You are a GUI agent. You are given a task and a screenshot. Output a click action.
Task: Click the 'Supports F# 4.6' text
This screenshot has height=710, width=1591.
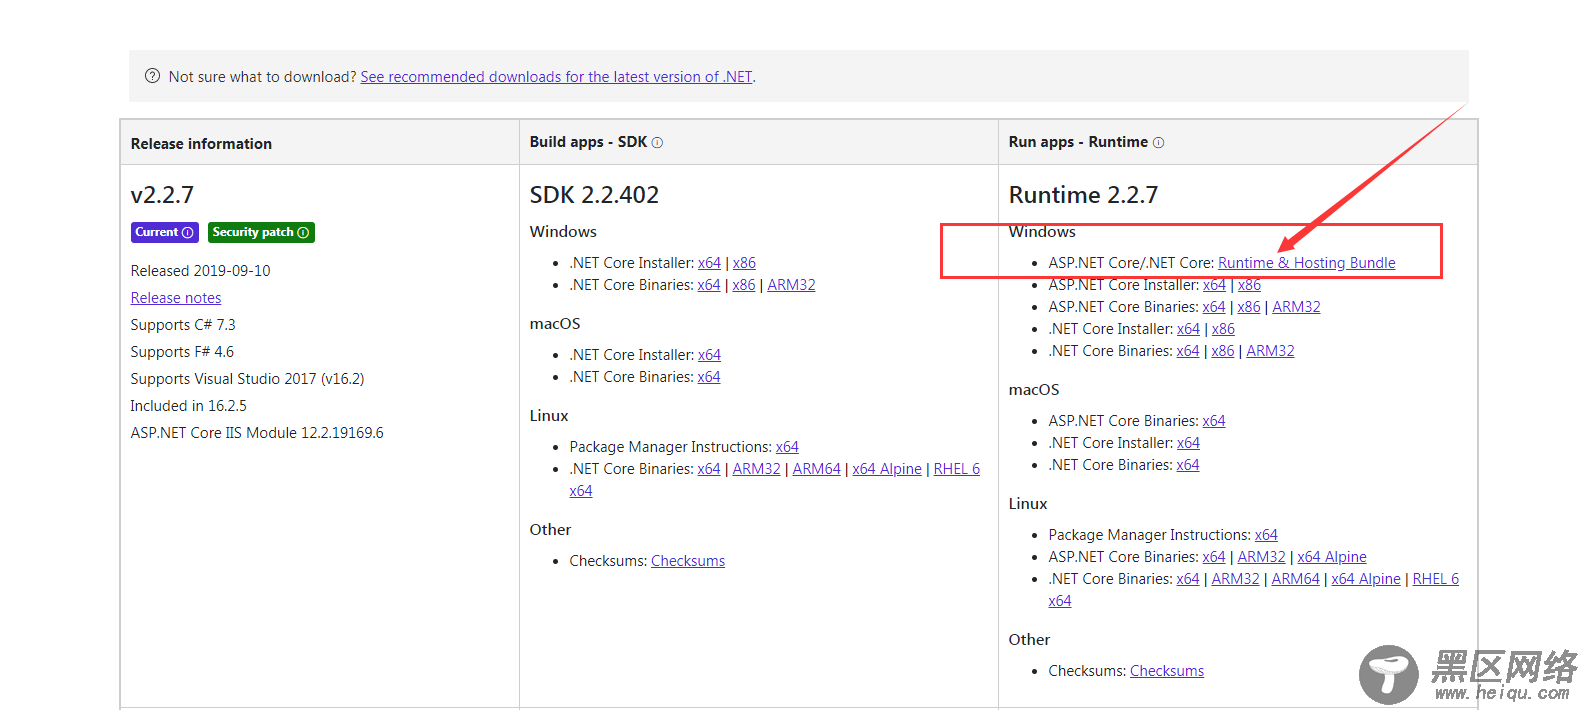click(182, 352)
